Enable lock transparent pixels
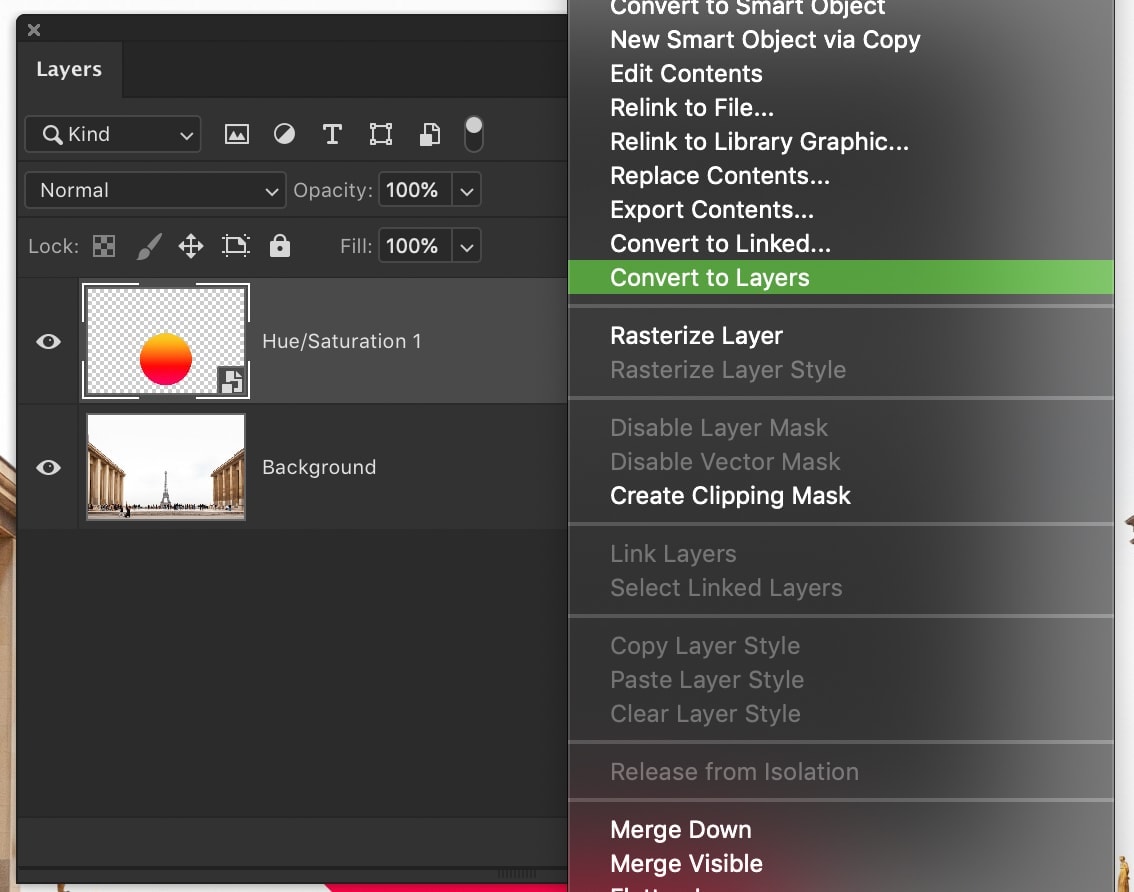 pos(104,245)
